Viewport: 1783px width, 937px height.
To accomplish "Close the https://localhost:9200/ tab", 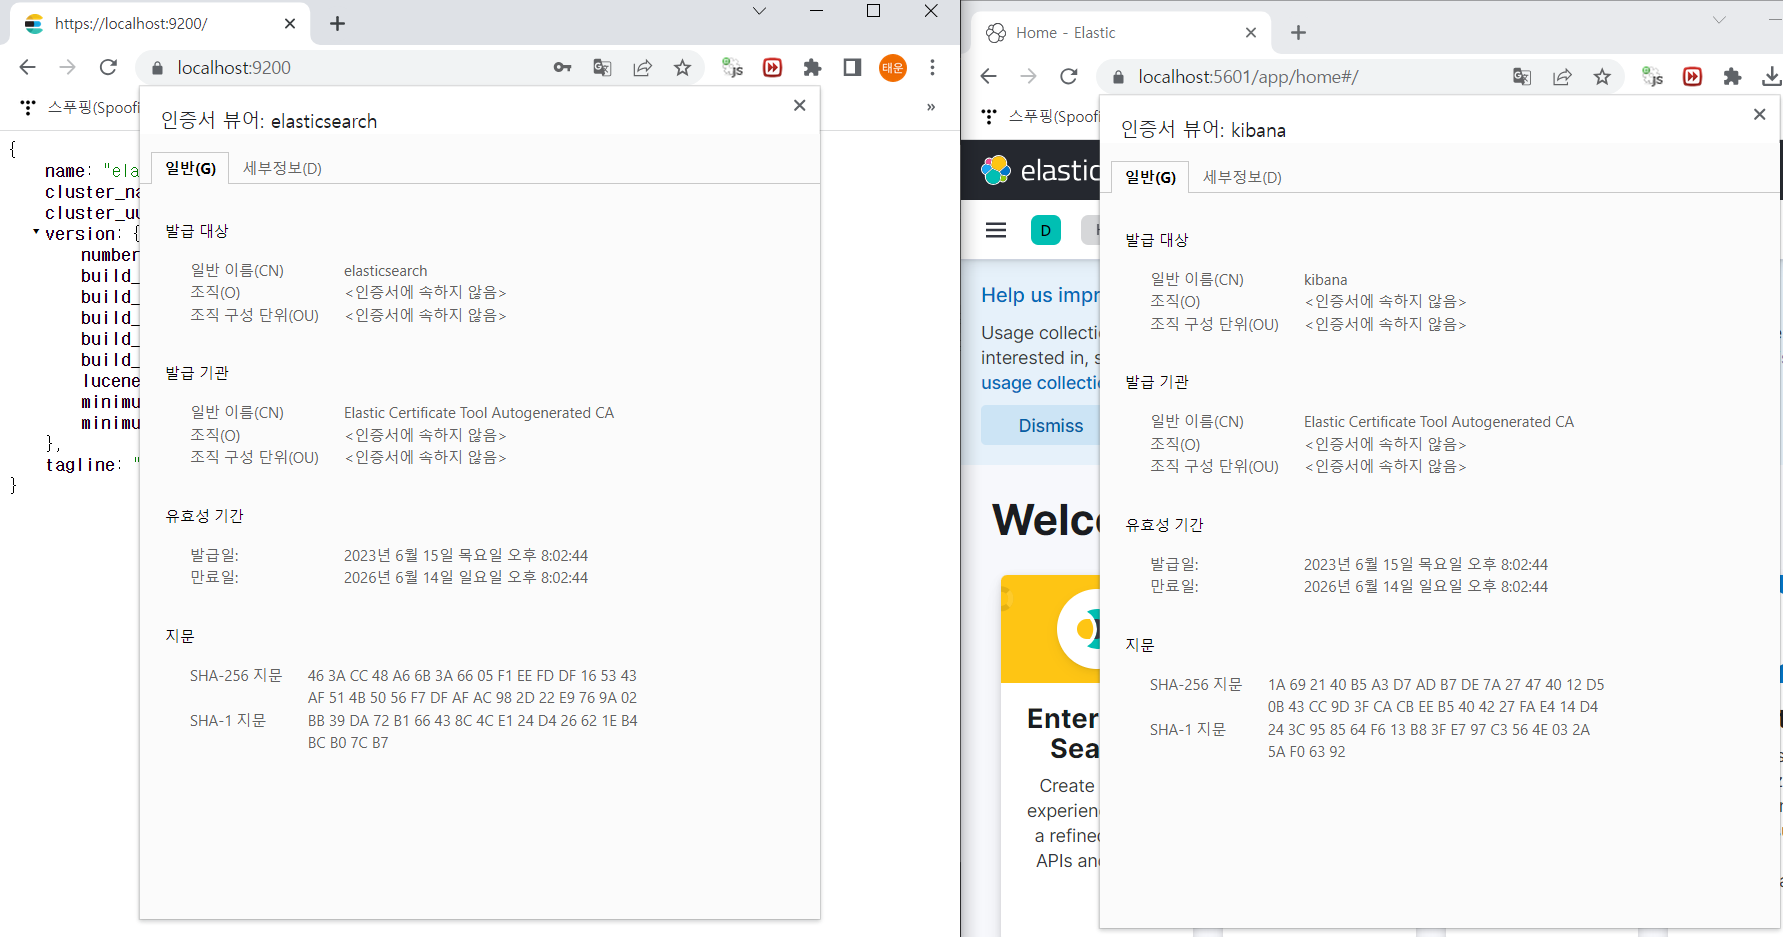I will [x=290, y=23].
